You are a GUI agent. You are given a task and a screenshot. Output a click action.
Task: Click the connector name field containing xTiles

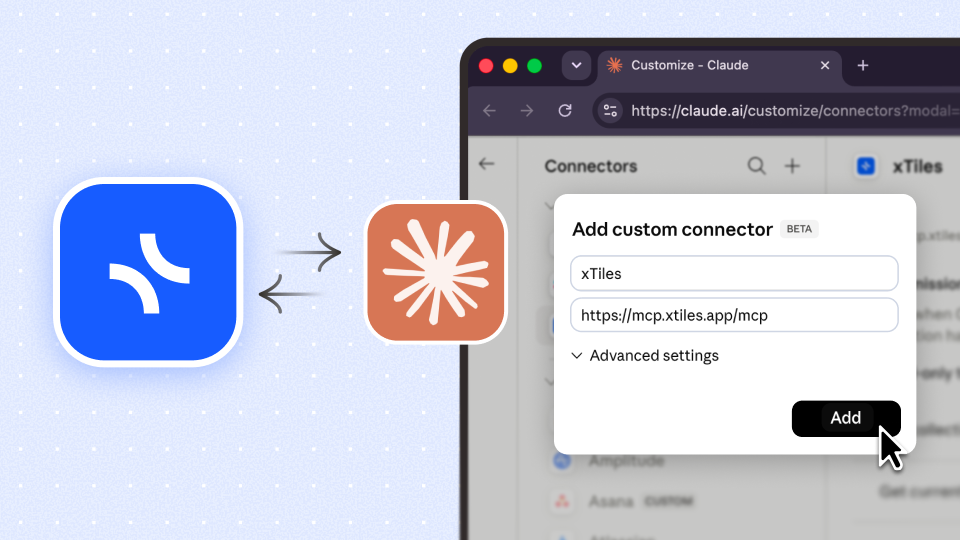(x=734, y=273)
